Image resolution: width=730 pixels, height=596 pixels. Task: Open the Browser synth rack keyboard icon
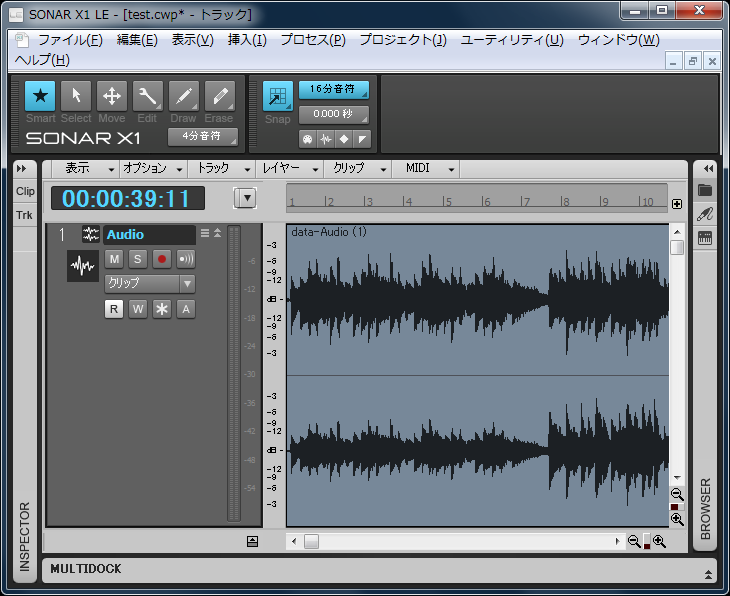point(705,238)
